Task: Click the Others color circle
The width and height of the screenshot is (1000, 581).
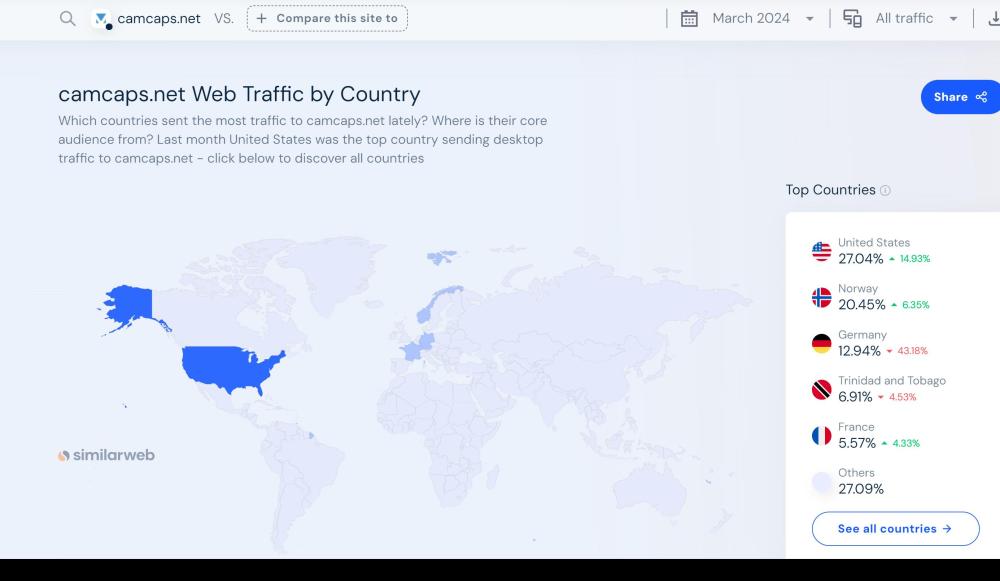Action: [821, 482]
